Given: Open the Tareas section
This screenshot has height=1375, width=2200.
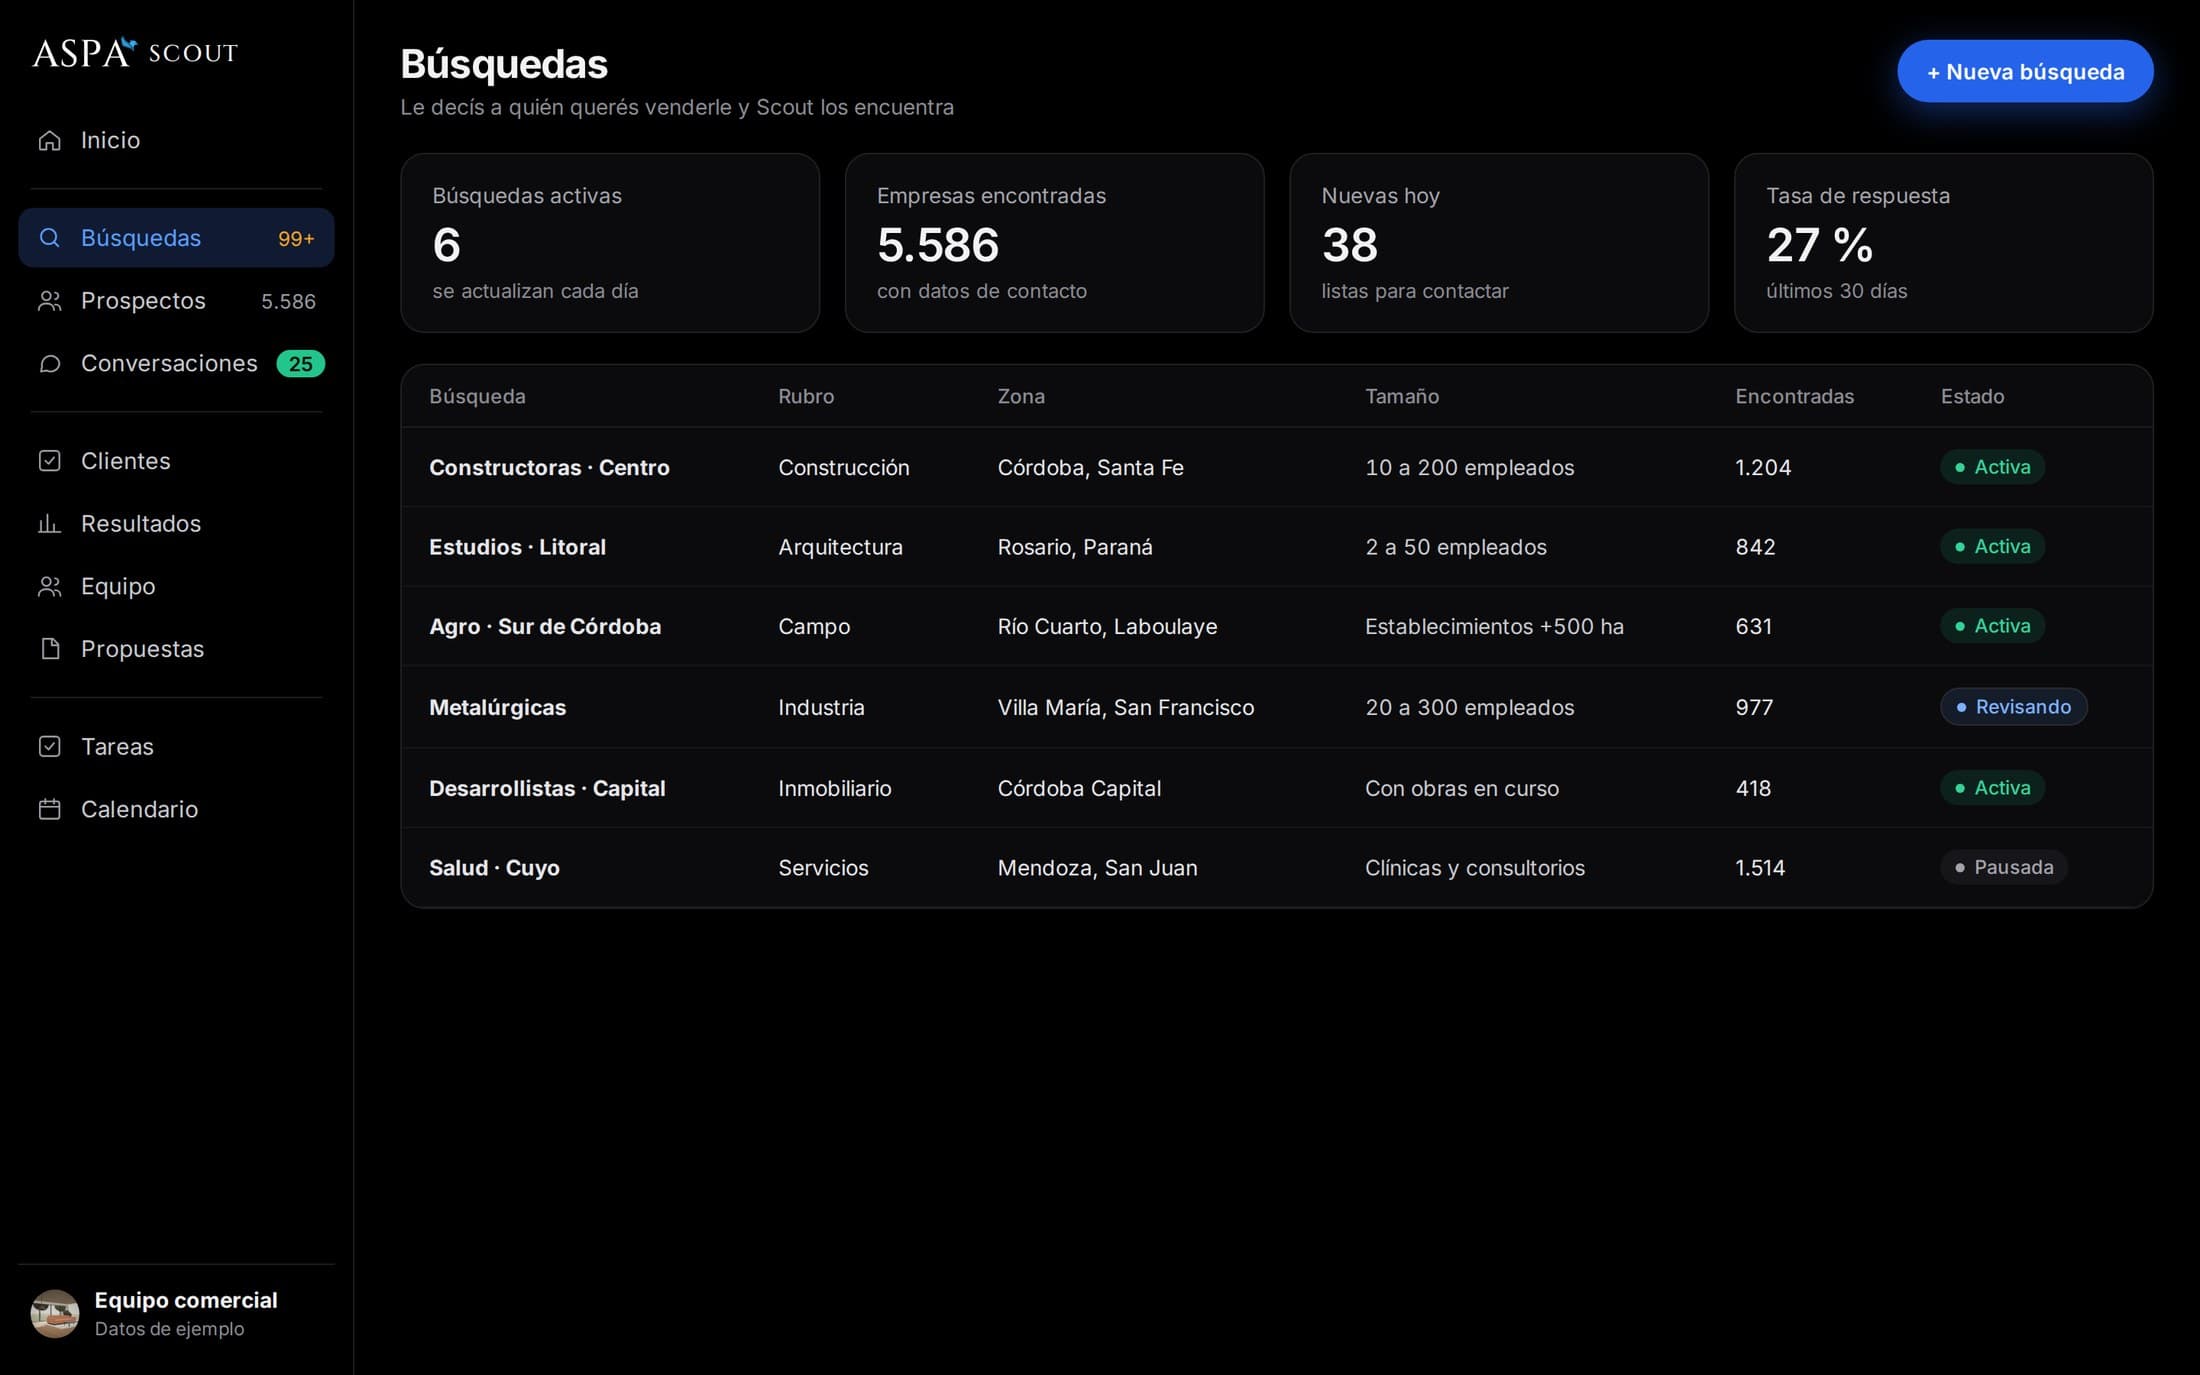Looking at the screenshot, I should coord(176,747).
